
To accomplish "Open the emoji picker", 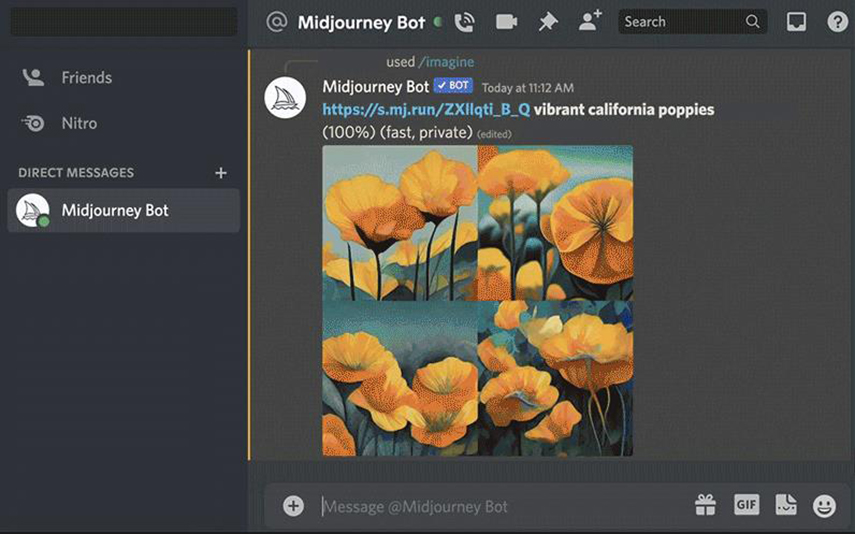I will 824,506.
